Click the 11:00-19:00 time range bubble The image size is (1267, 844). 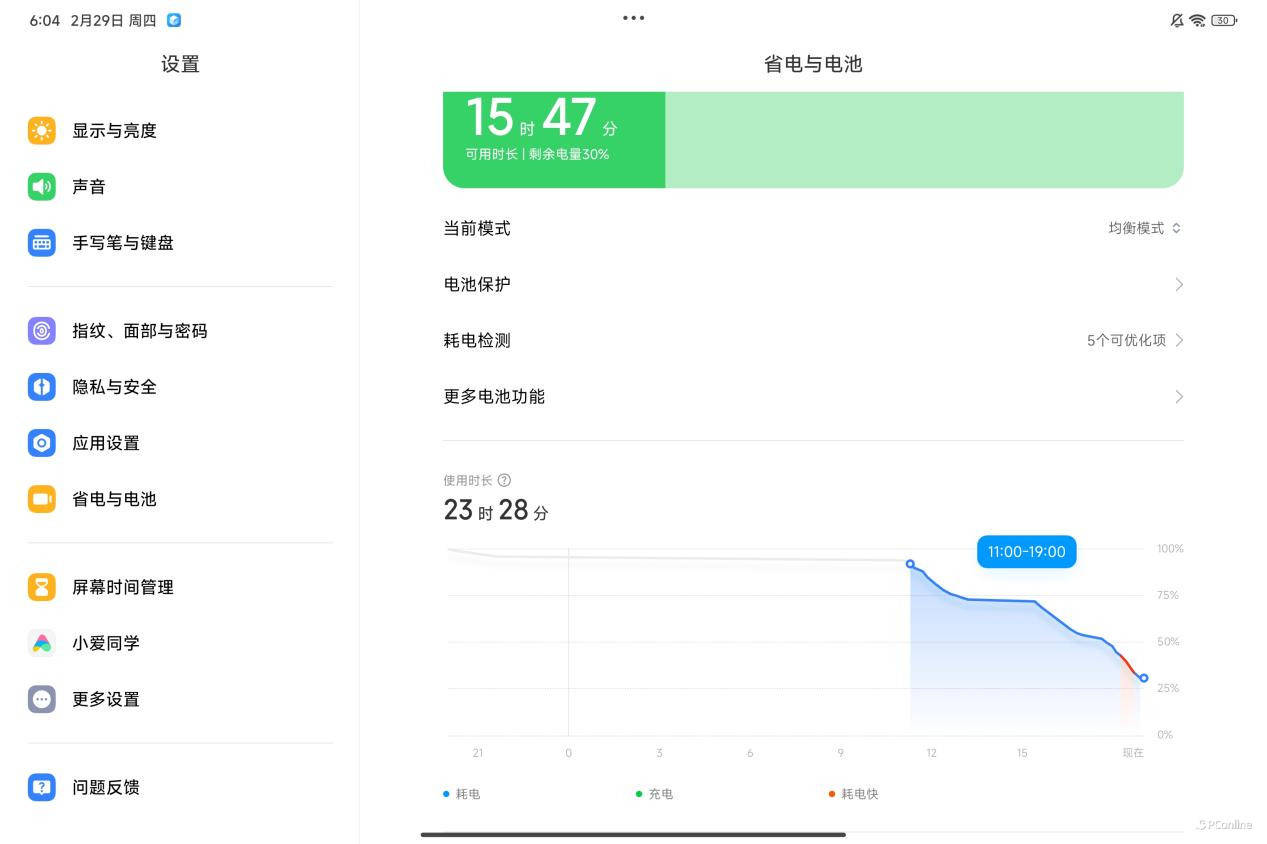click(x=1026, y=552)
